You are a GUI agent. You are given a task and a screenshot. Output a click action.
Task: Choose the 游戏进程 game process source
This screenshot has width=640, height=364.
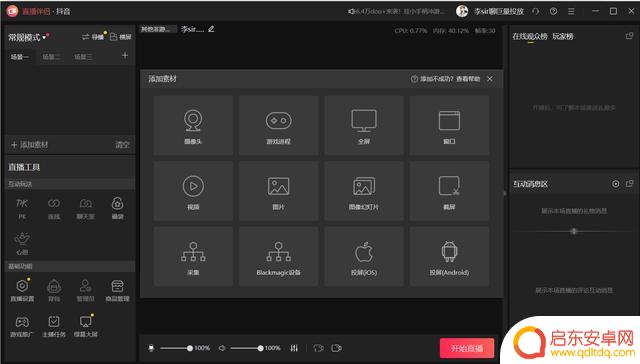click(278, 126)
